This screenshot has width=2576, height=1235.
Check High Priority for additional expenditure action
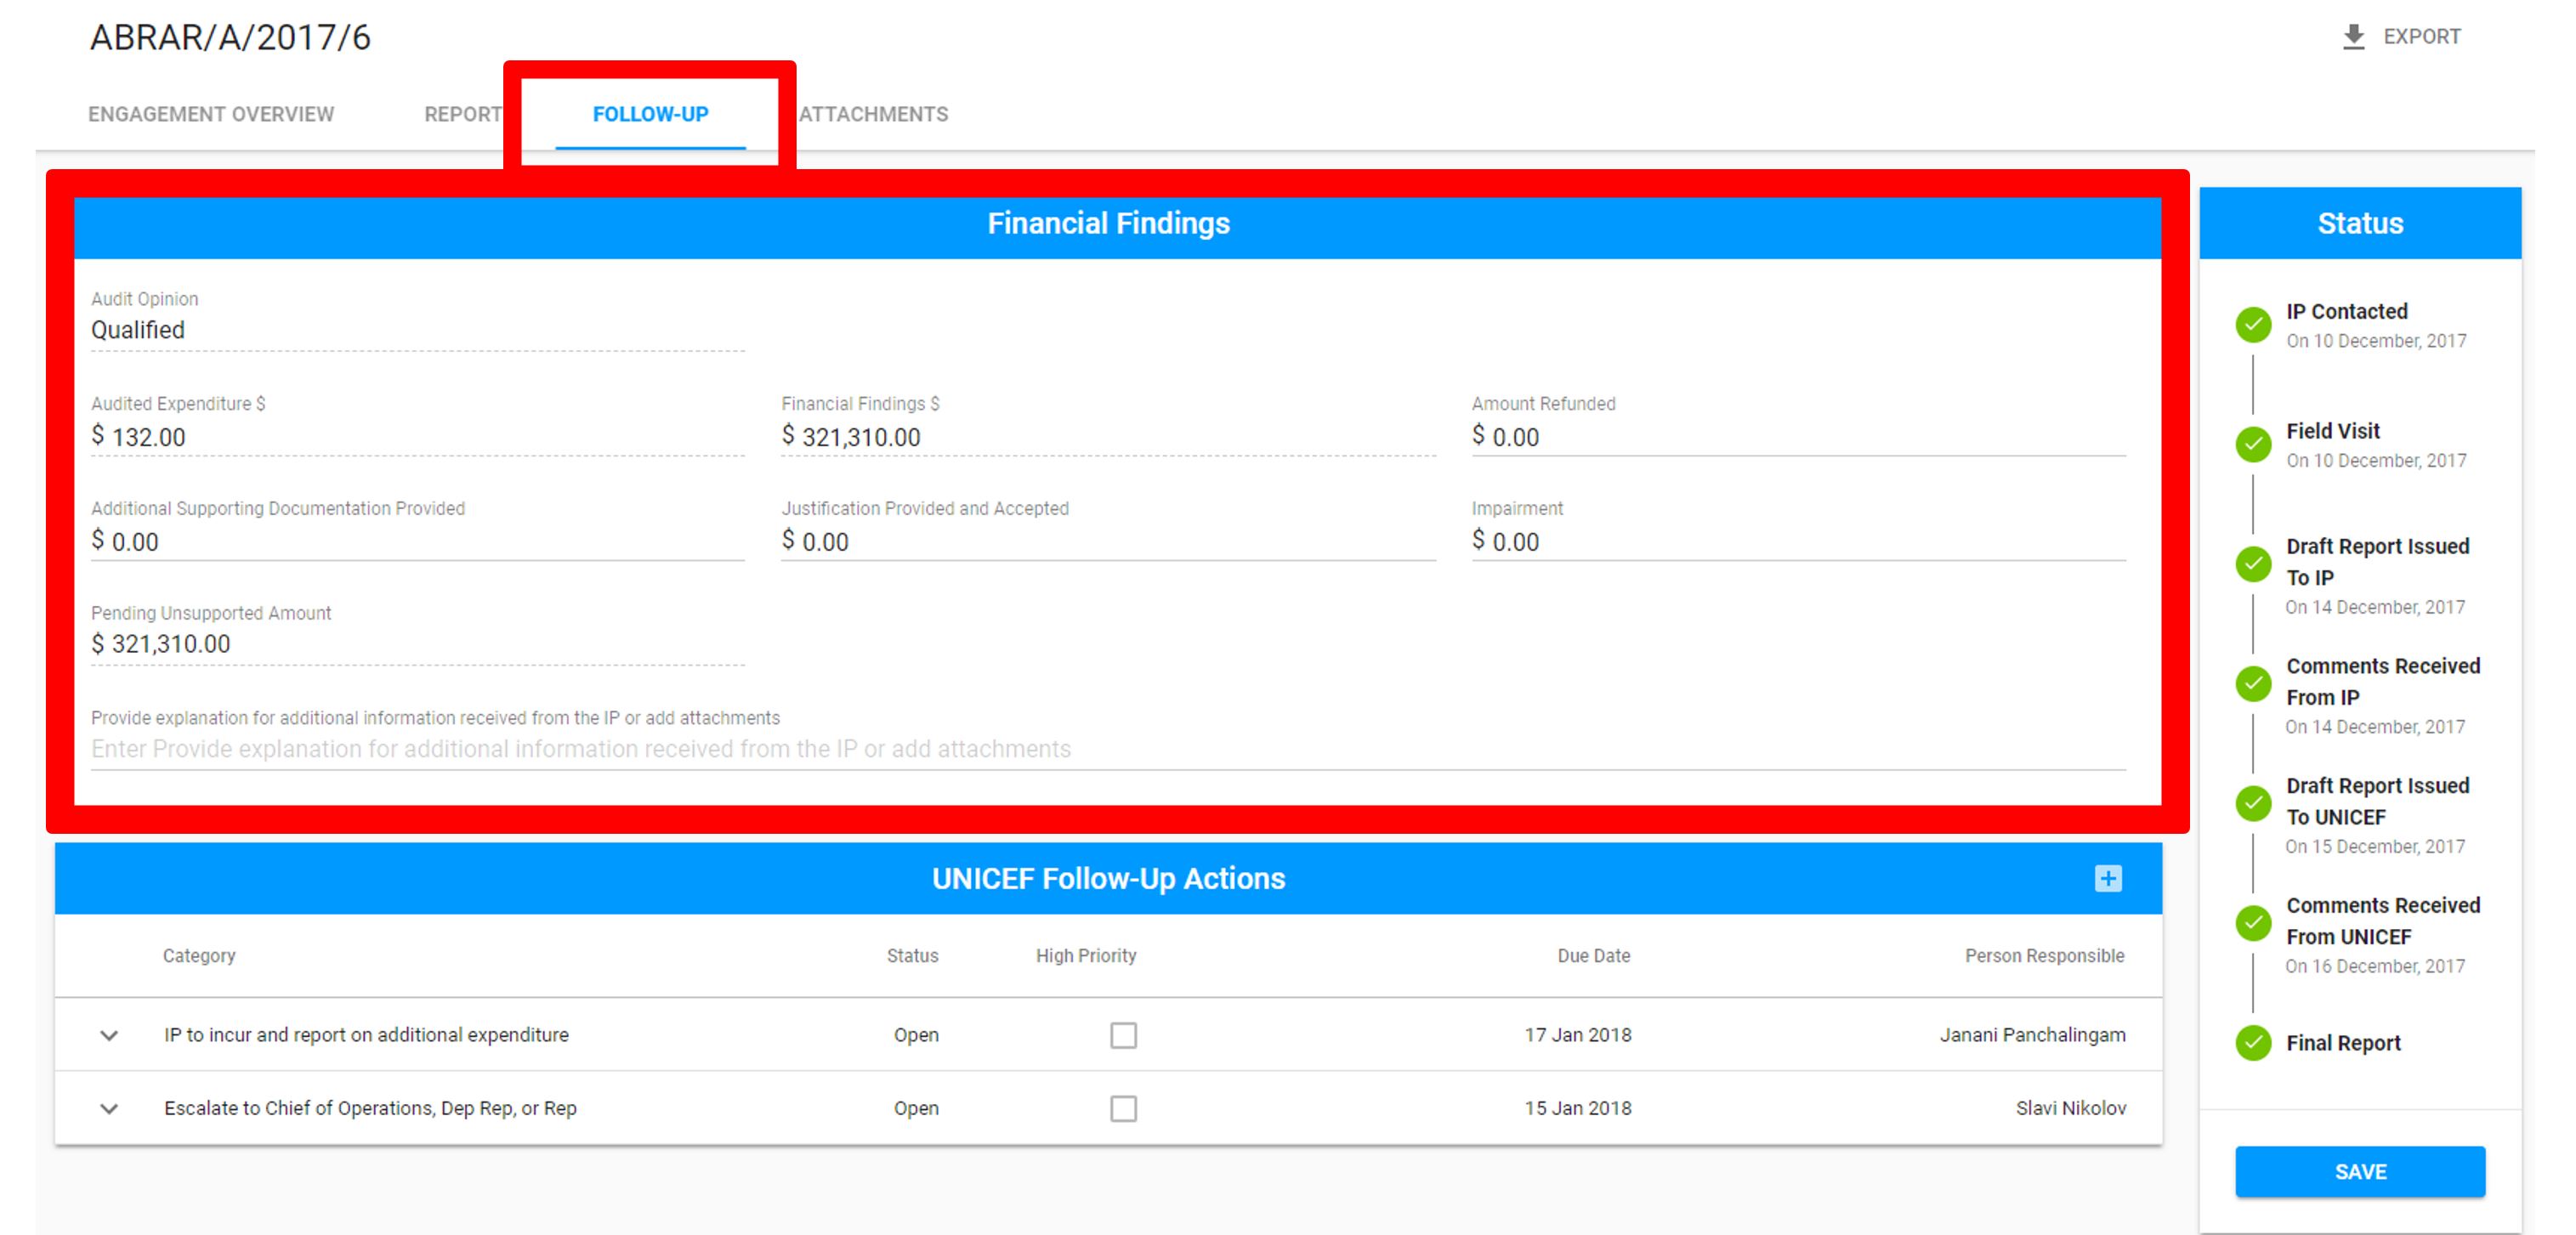[x=1122, y=1035]
